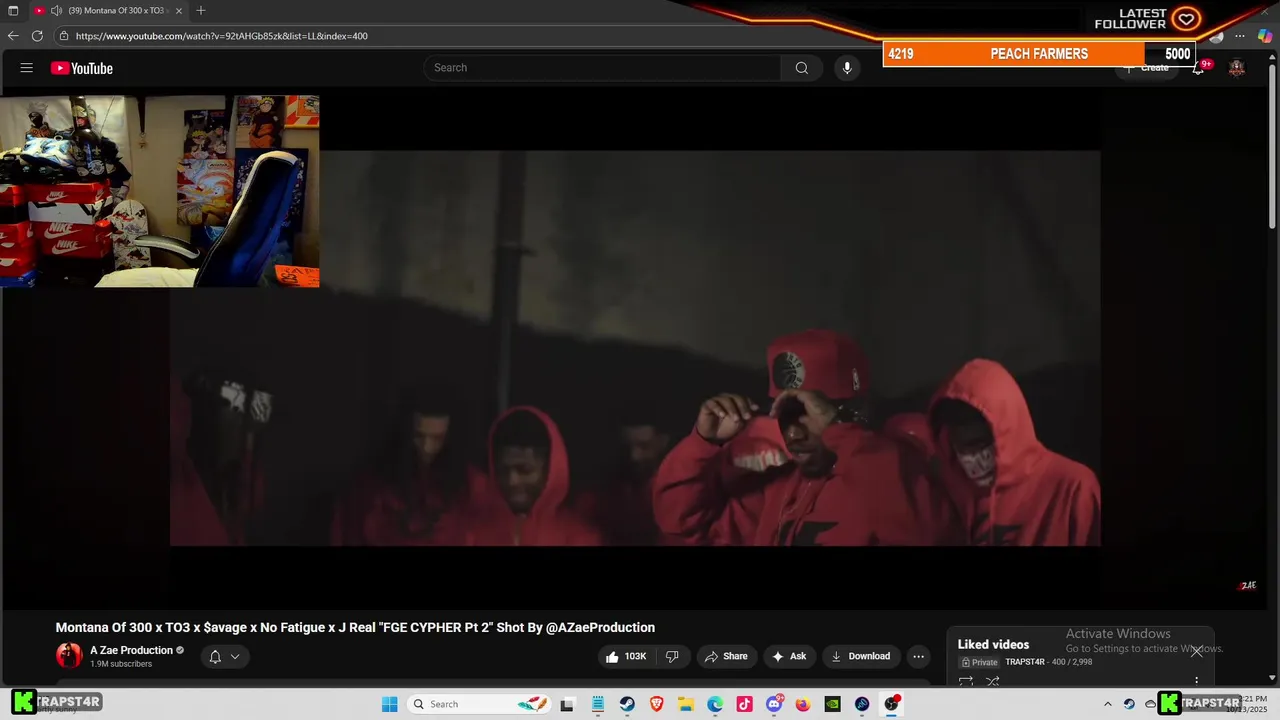Download the video
The width and height of the screenshot is (1280, 720).
coord(861,656)
